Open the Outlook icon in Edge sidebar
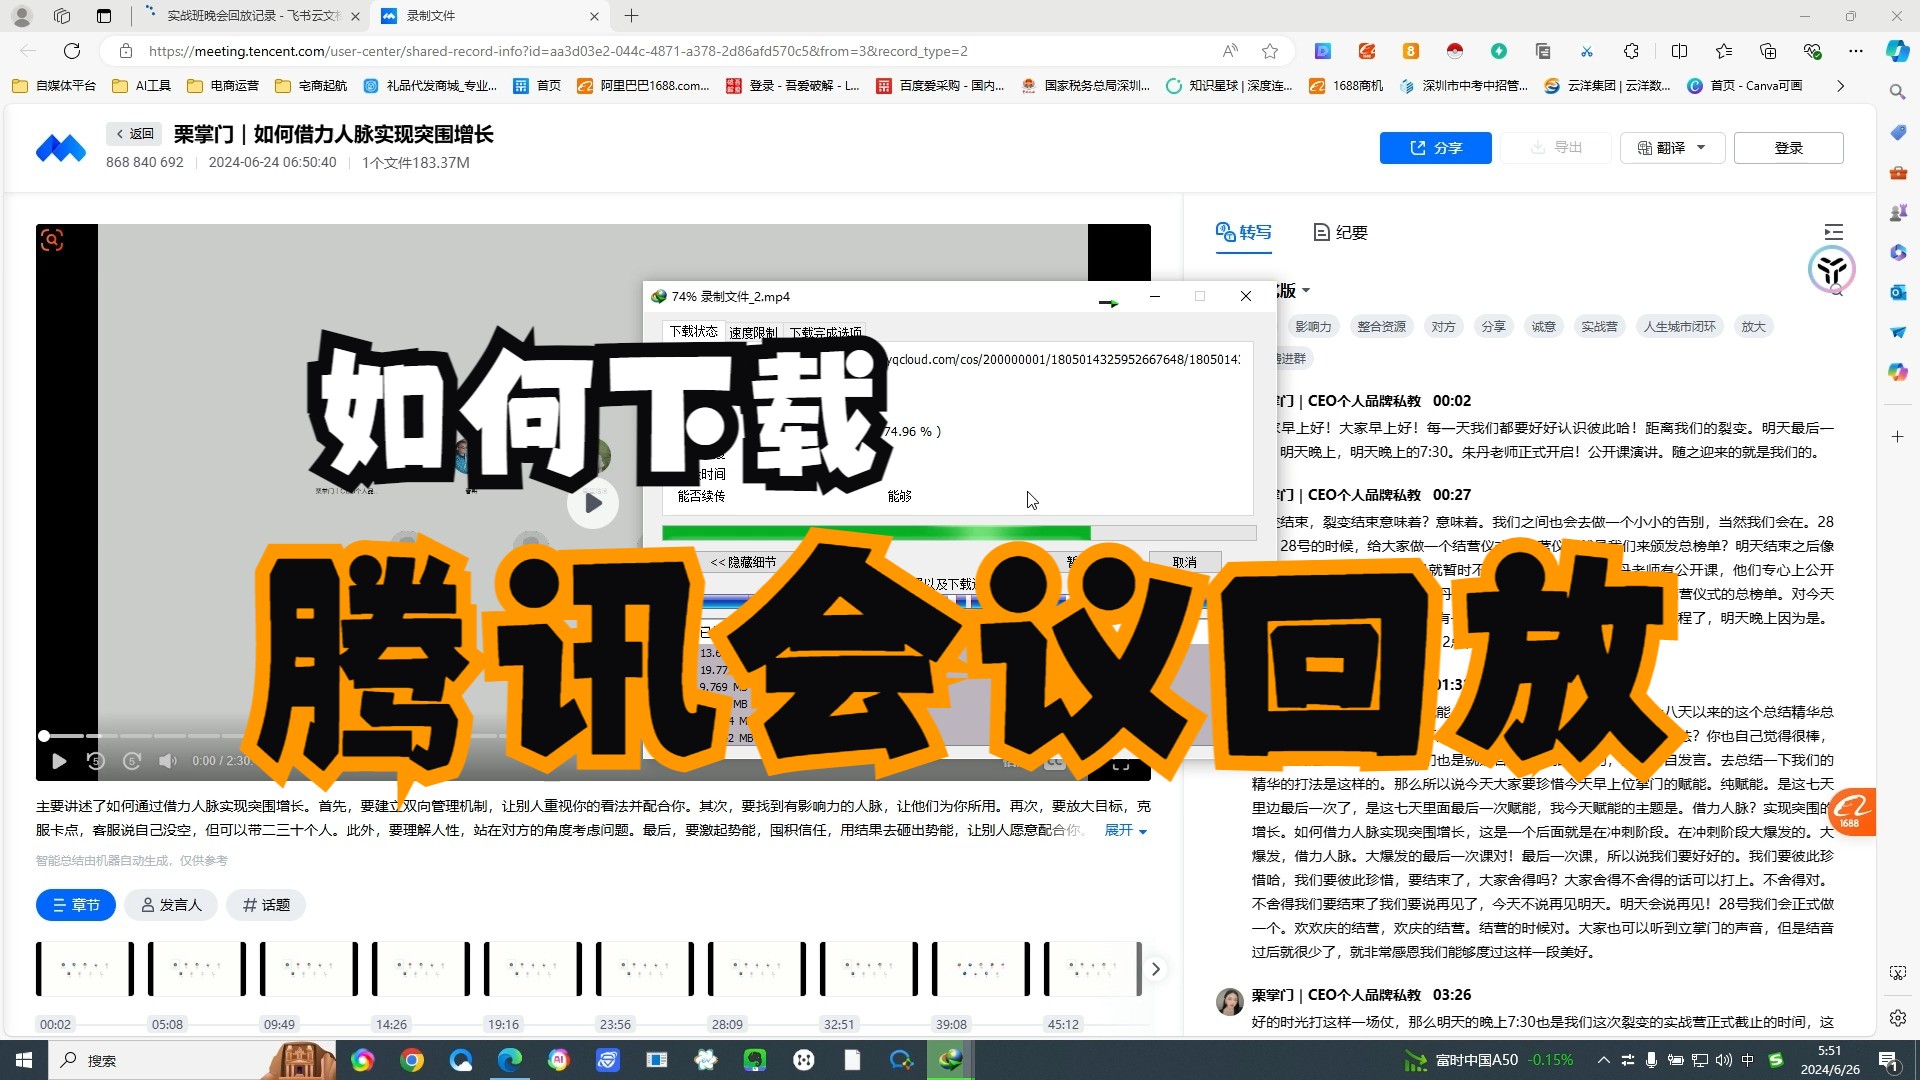 pyautogui.click(x=1897, y=292)
